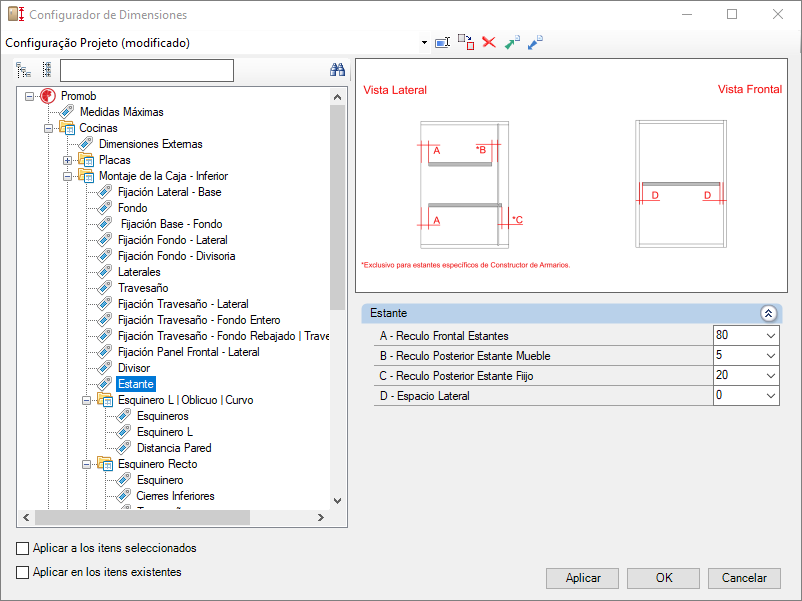The height and width of the screenshot is (601, 802).
Task: Click the Promob red globe icon
Action: [x=48, y=96]
